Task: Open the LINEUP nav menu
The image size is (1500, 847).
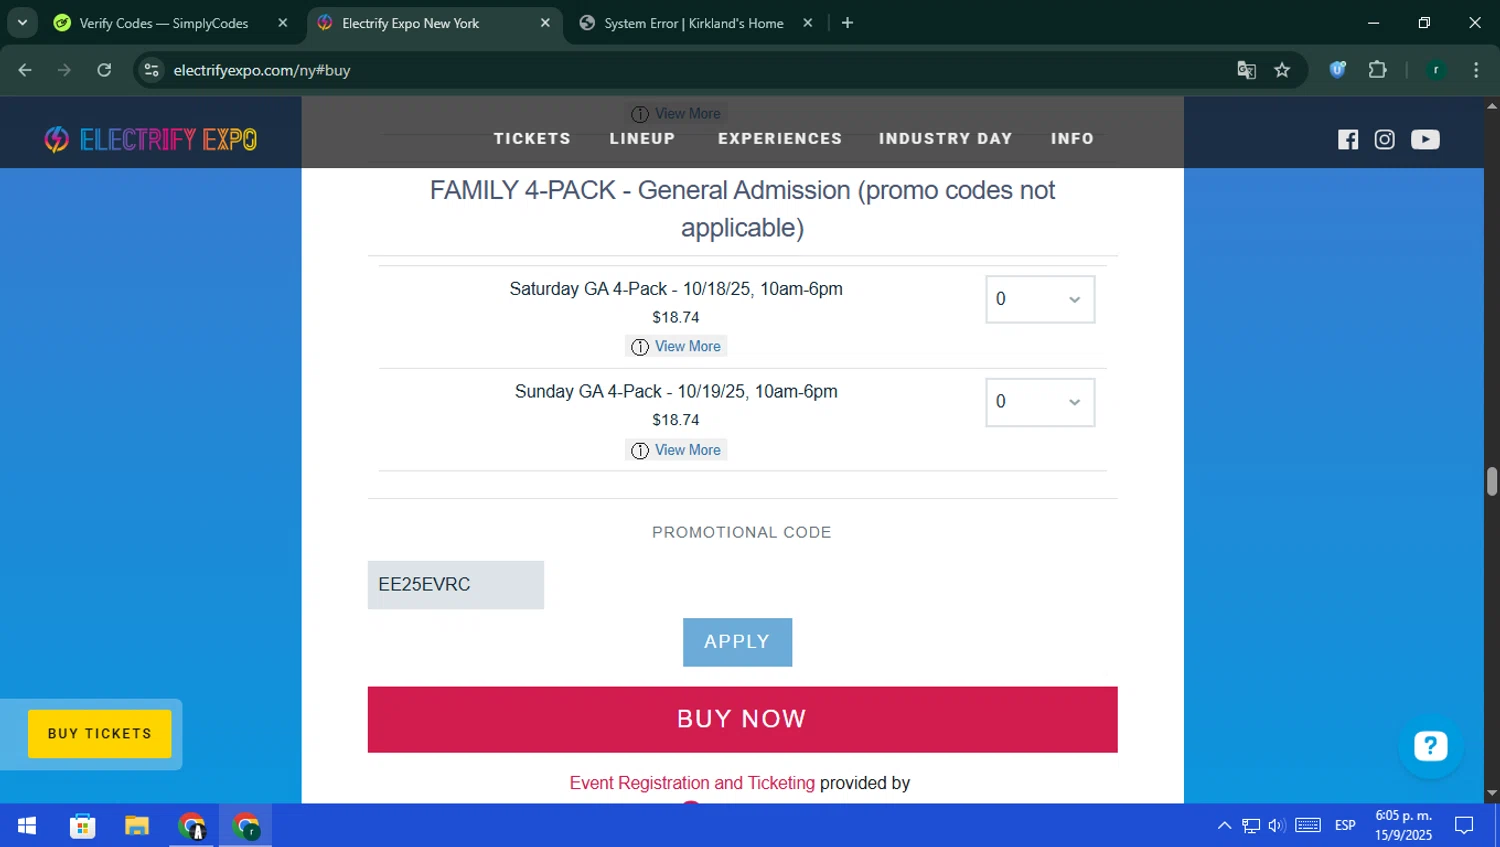Action: click(642, 139)
